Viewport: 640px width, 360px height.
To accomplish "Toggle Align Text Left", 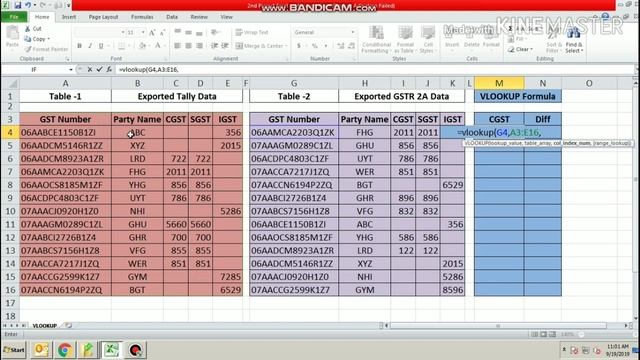I will [x=178, y=46].
